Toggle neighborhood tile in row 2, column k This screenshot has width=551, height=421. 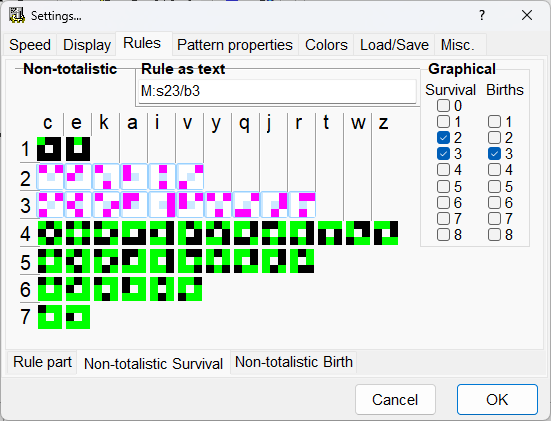(x=106, y=177)
